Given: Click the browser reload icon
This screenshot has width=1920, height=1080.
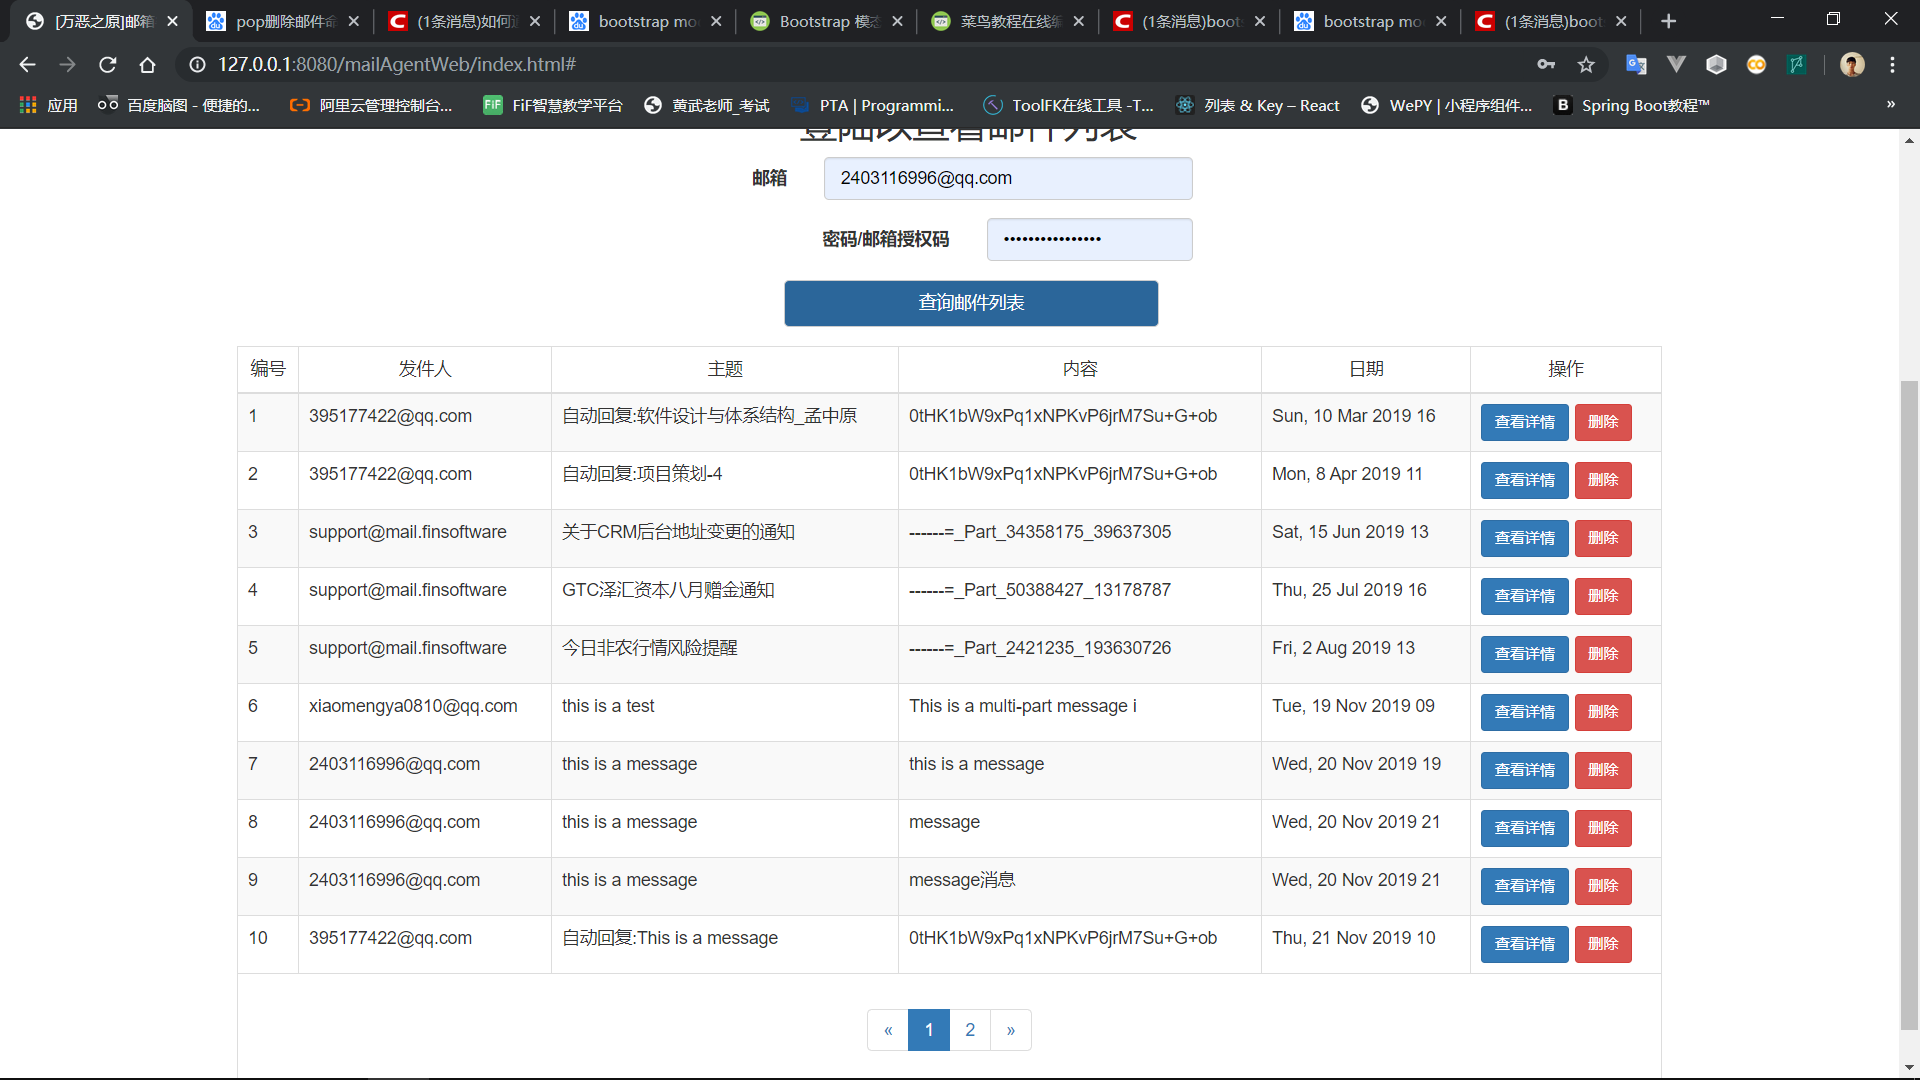Looking at the screenshot, I should click(108, 65).
